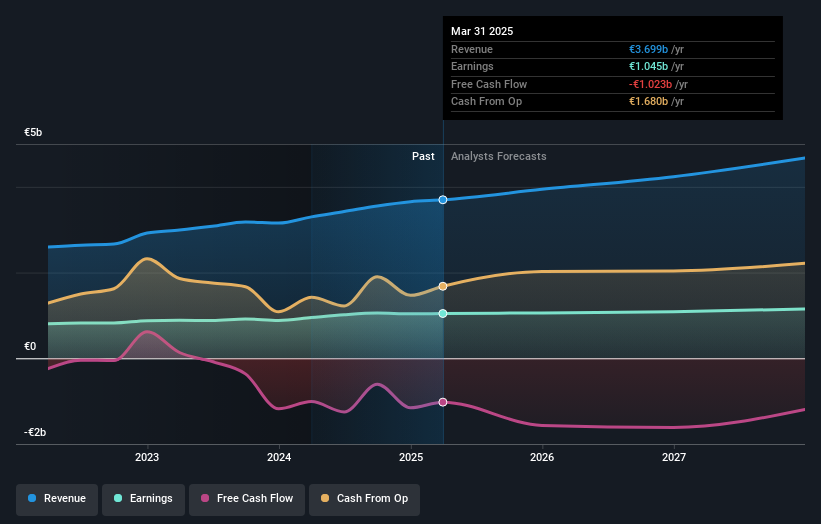Click the €0 y-axis label
Viewport: 821px width, 524px height.
click(x=30, y=347)
